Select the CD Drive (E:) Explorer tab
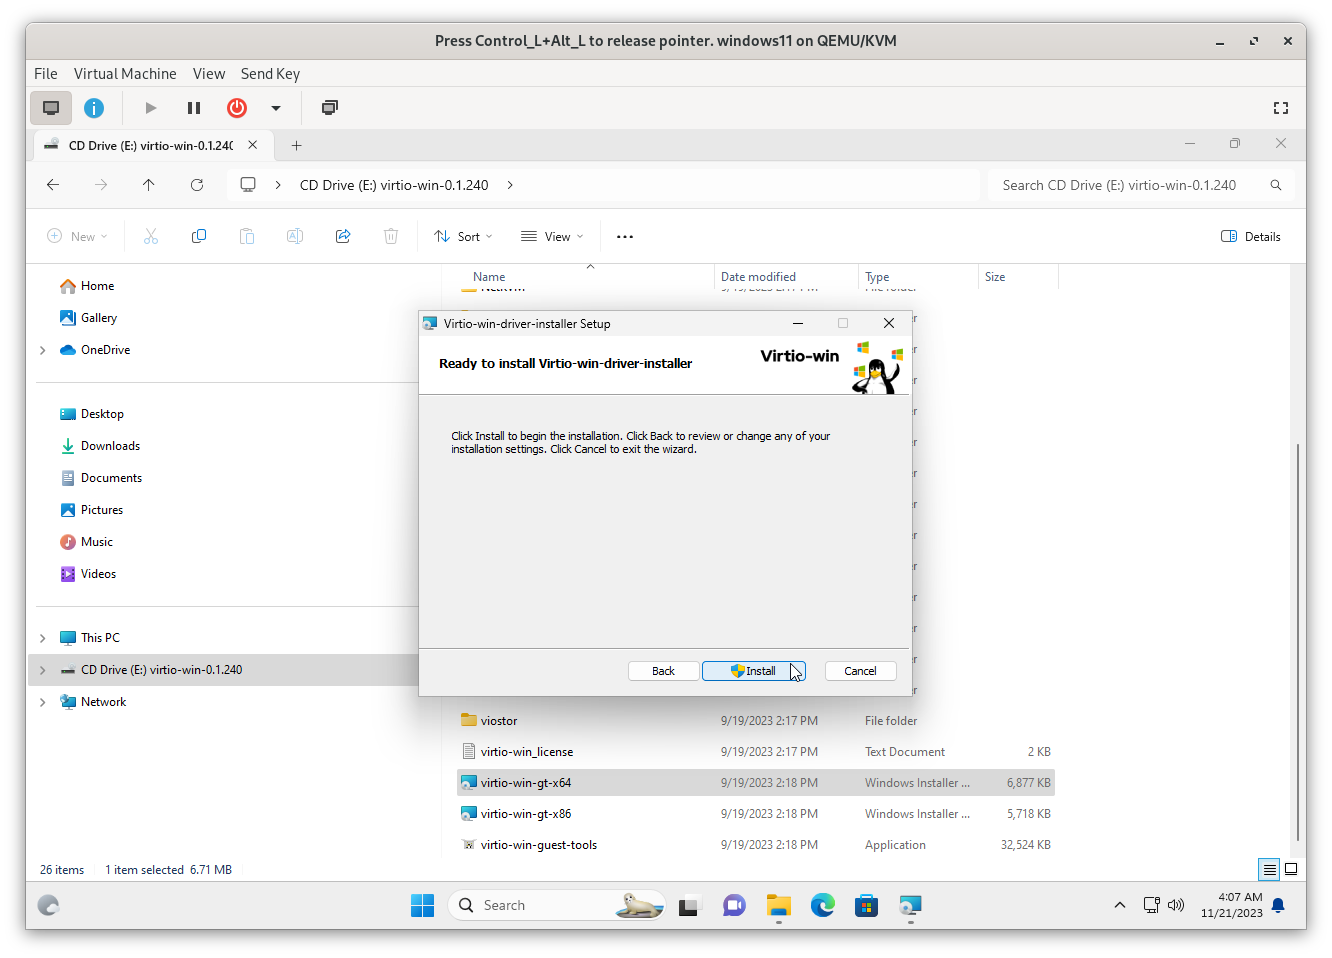Screen dimensions: 1332x958 coord(152,145)
